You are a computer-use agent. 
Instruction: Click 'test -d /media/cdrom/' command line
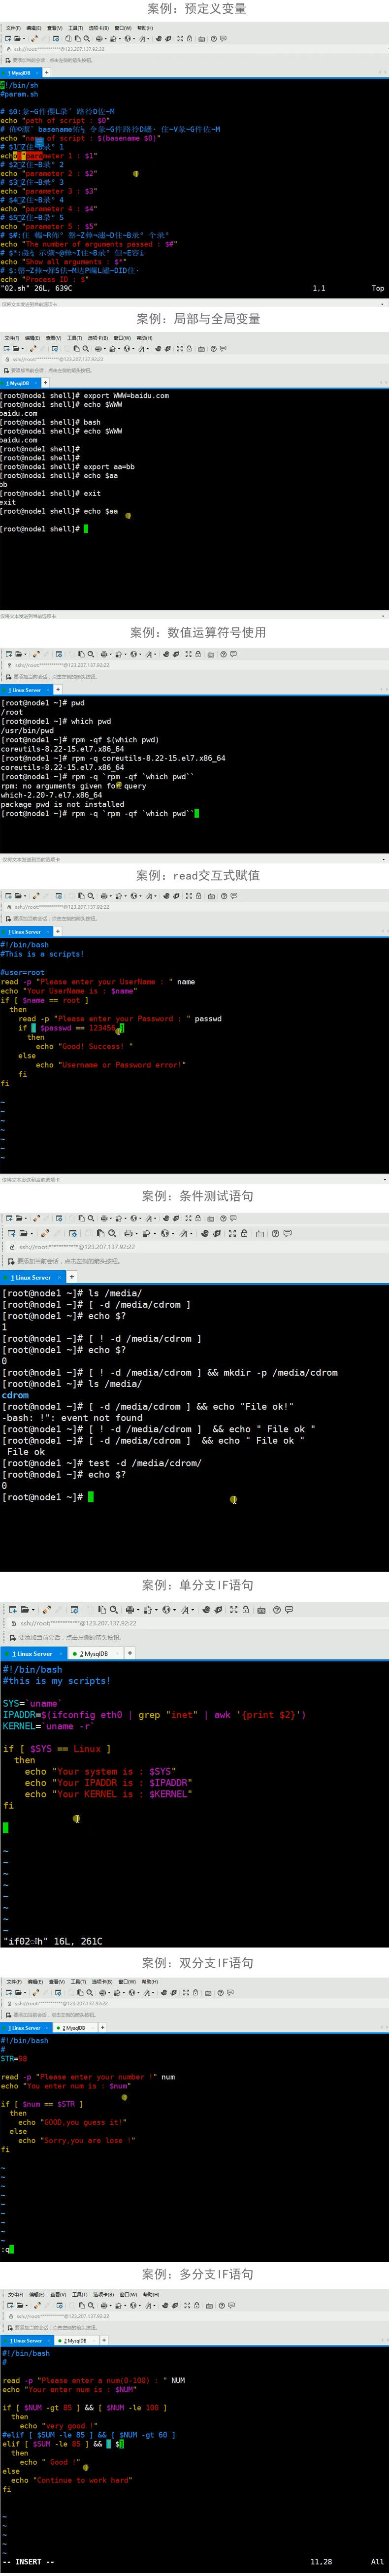101,1463
